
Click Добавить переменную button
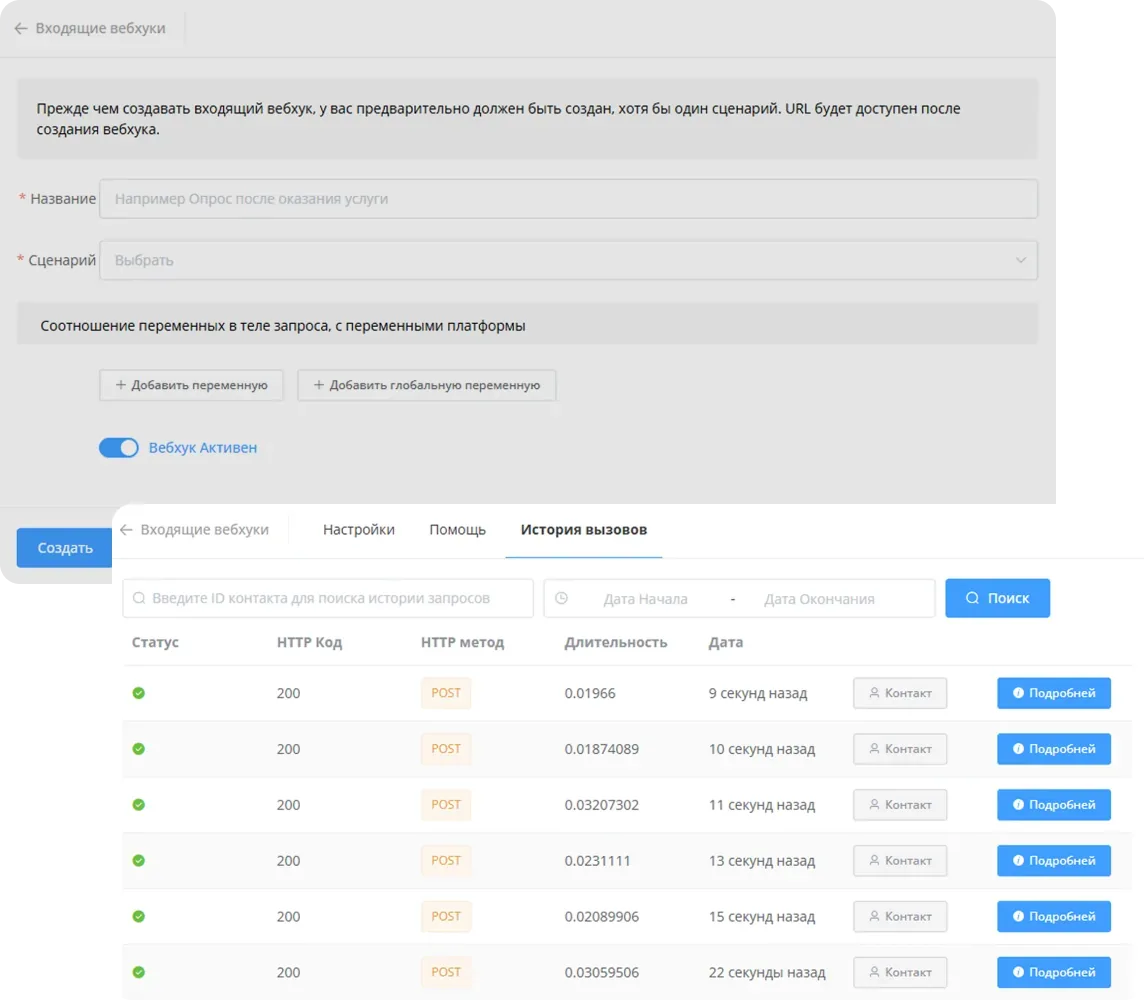tap(191, 385)
